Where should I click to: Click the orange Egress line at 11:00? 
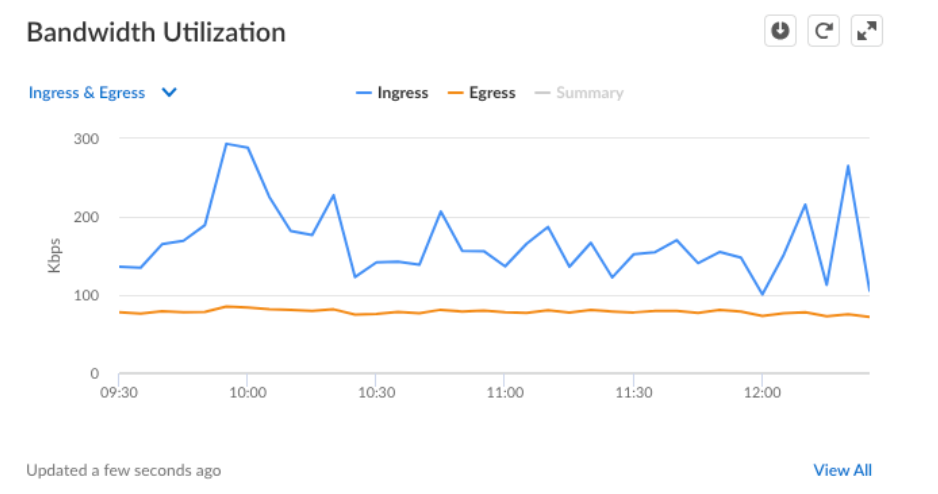505,312
